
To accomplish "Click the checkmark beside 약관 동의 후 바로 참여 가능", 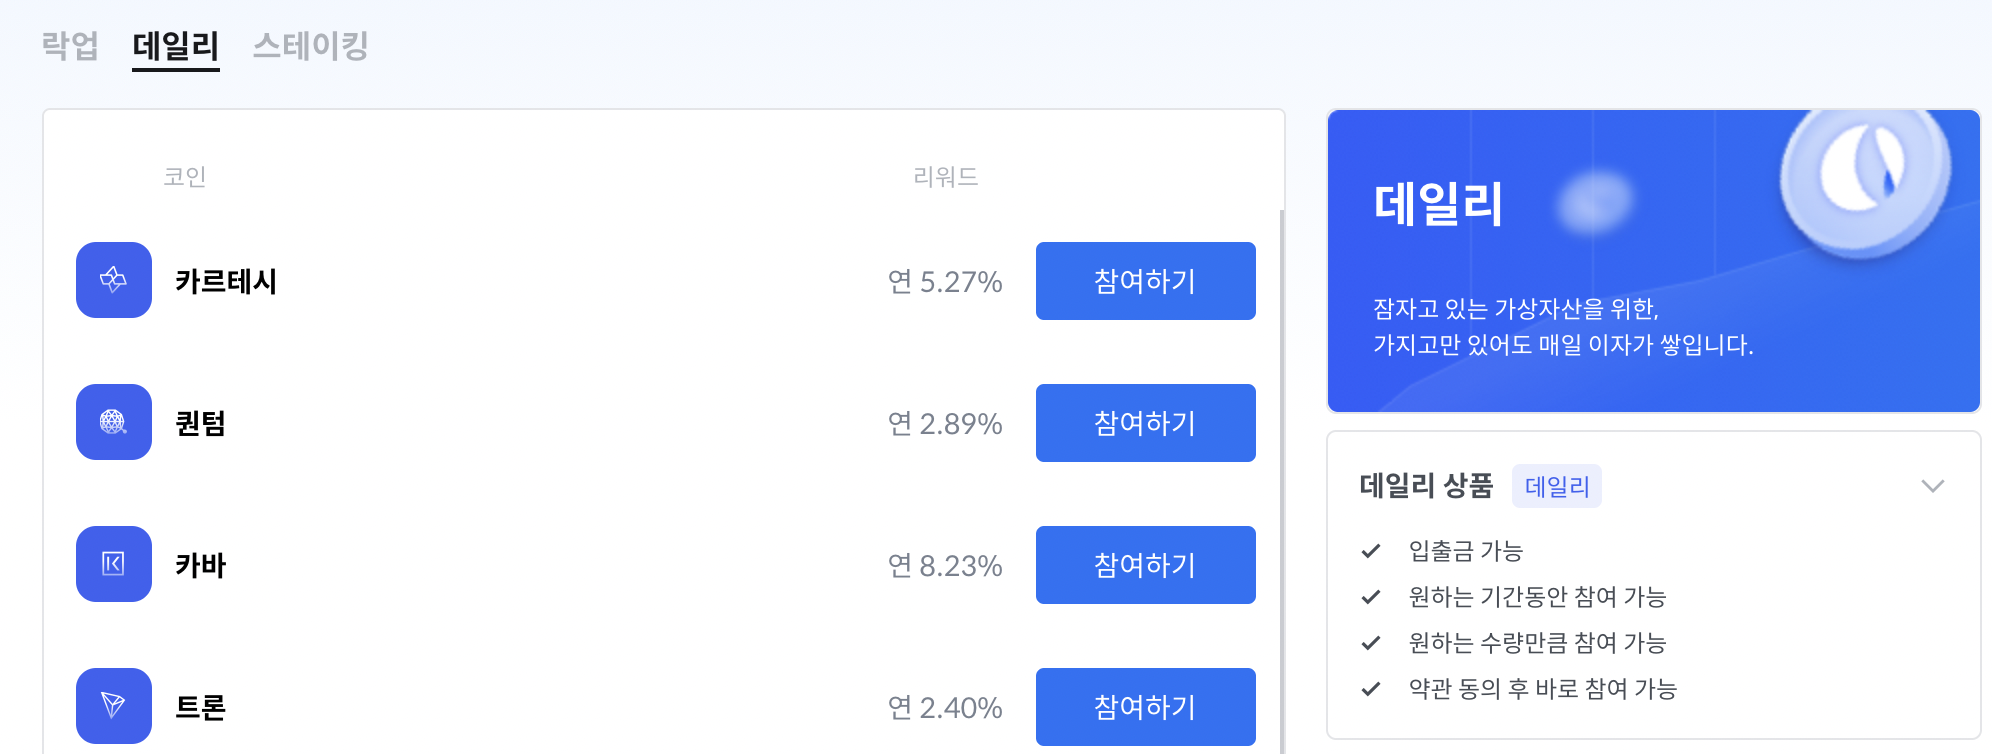I will (x=1370, y=689).
